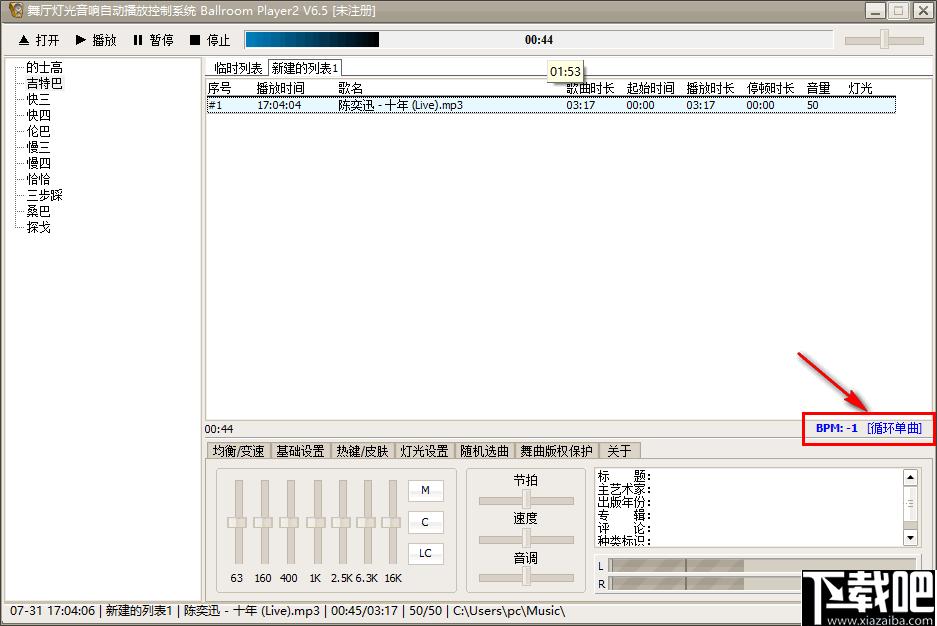The image size is (937, 626).
Task: Adjust the 6.3K equalizer slider
Action: 368,522
